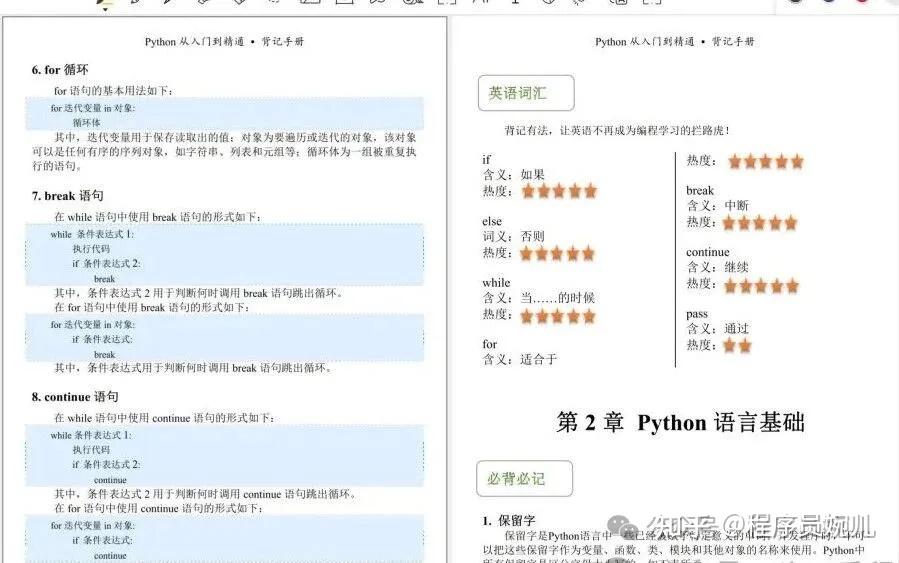Click the code line "循环体"

87,122
